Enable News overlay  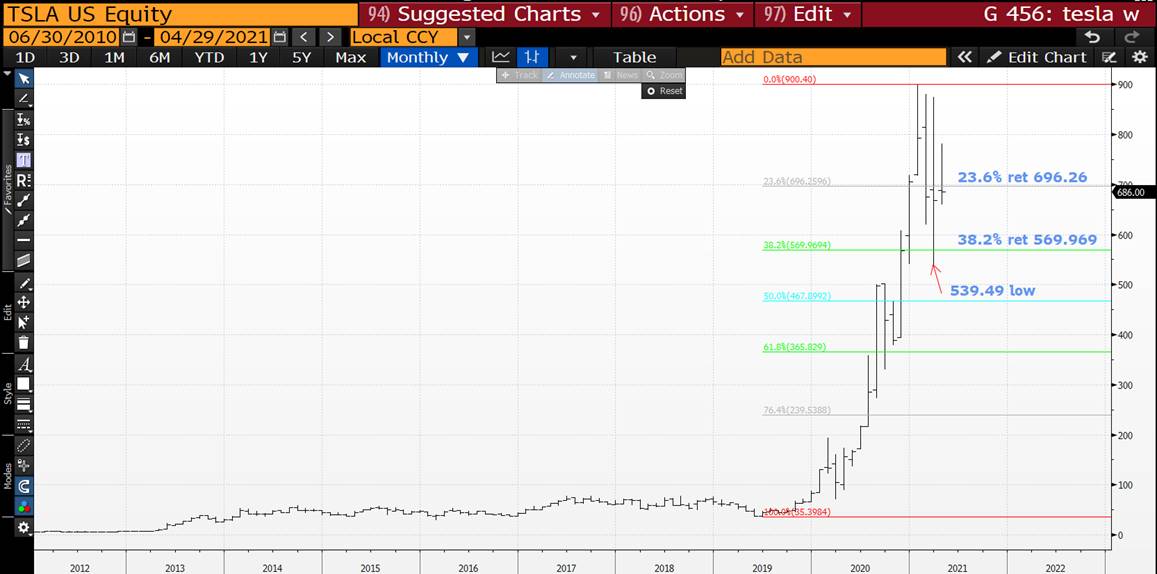[620, 75]
